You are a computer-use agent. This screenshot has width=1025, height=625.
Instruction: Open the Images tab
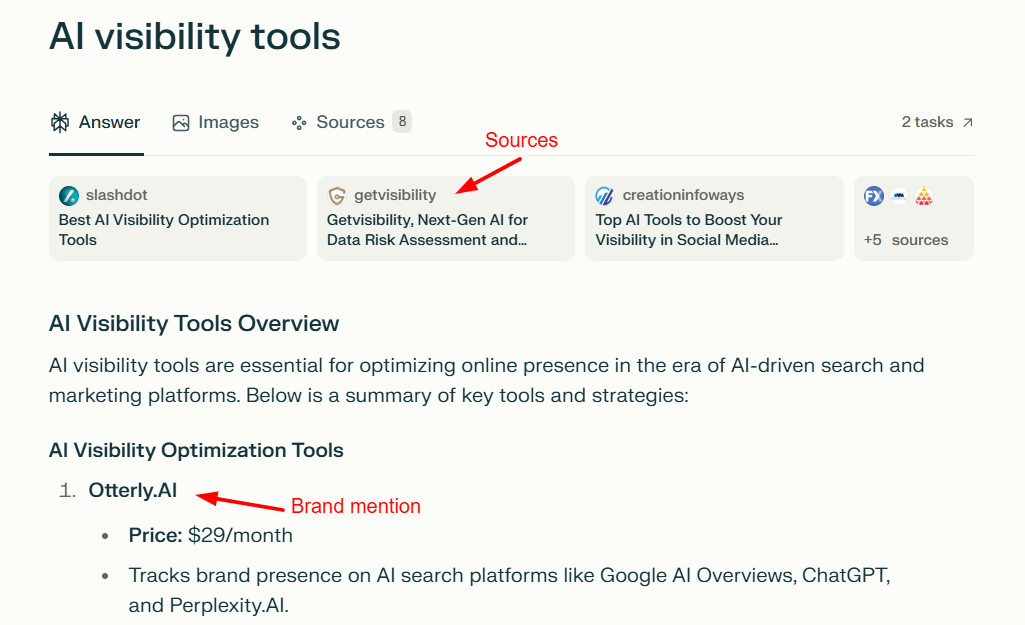tap(228, 123)
